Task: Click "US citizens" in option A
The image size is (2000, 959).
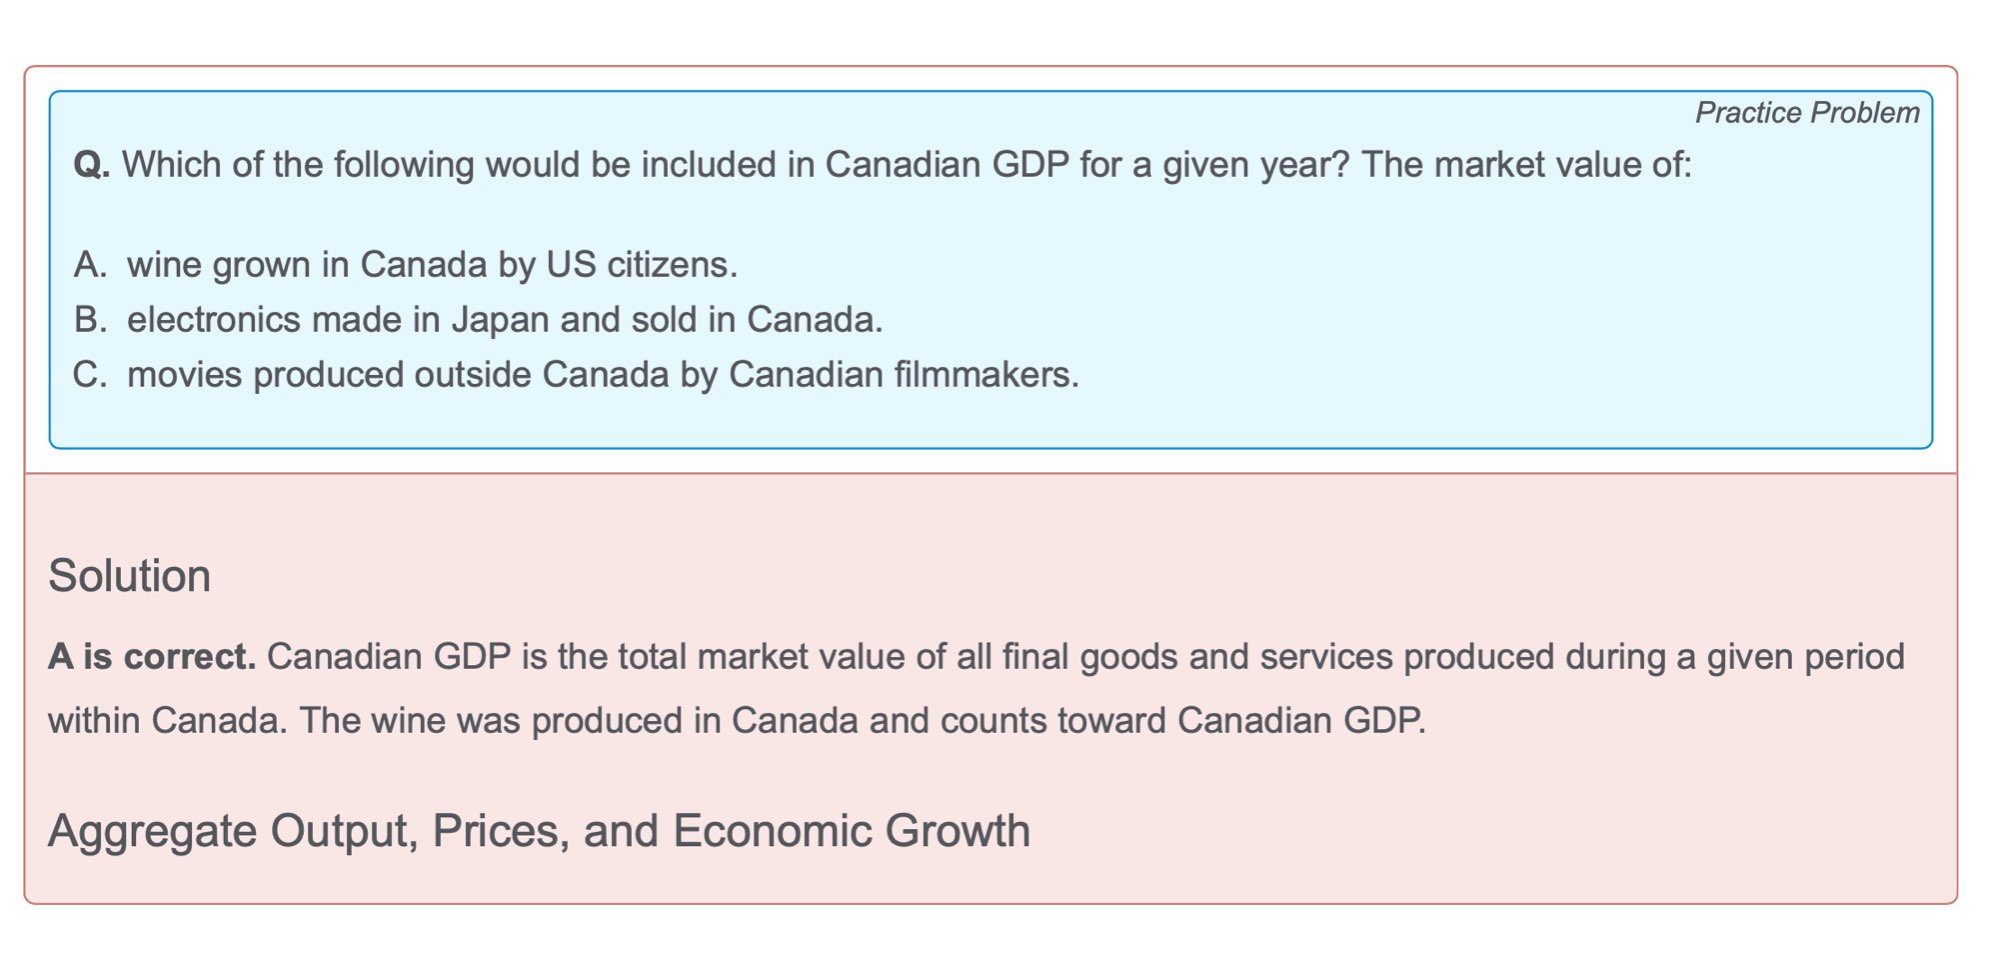Action: click(x=641, y=265)
